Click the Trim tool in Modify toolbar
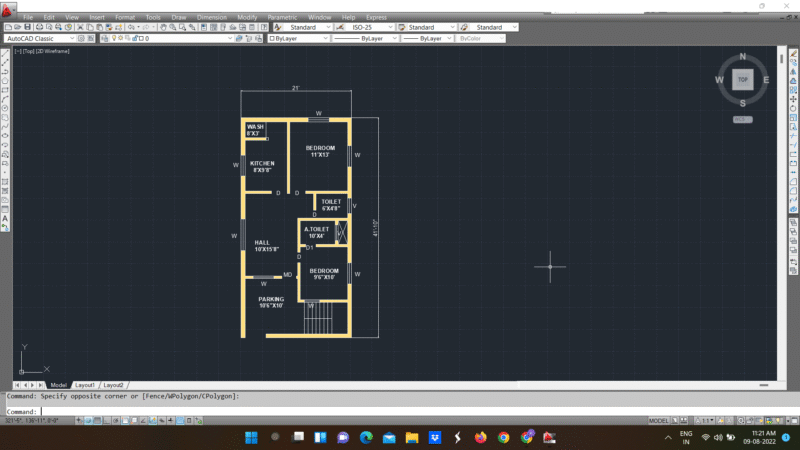Viewport: 800px width, 450px height. [793, 135]
